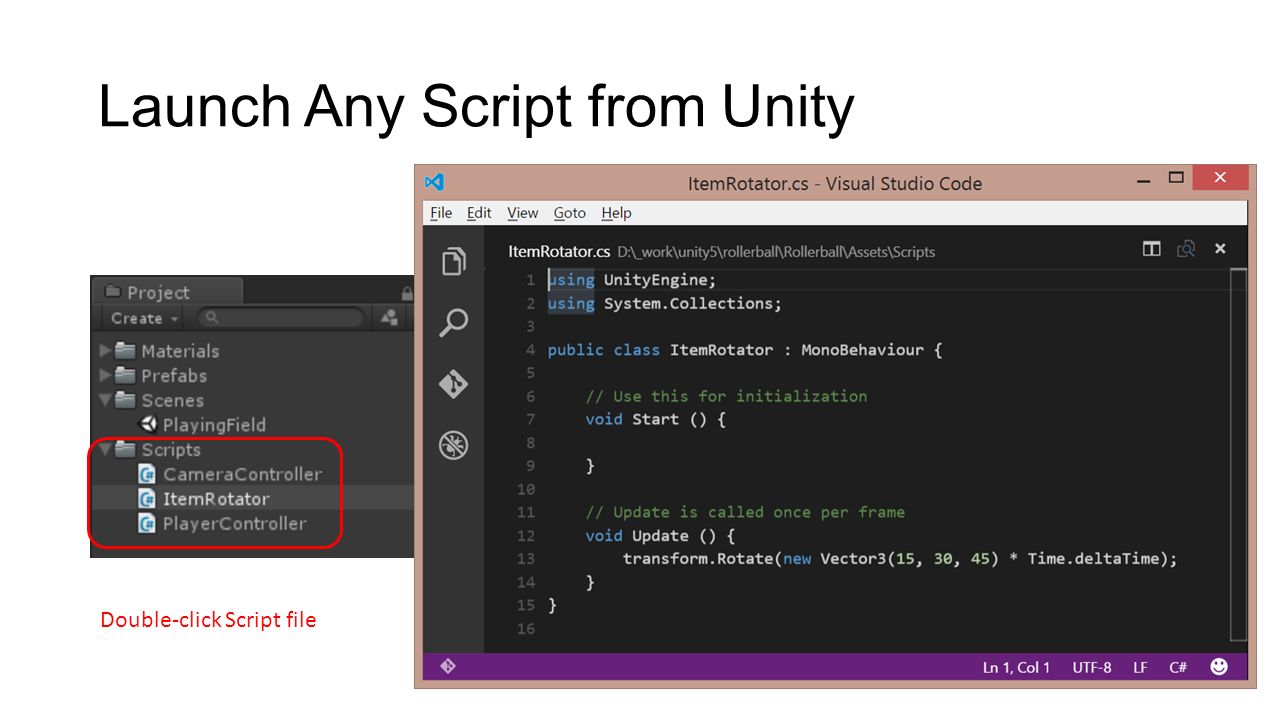Expand the Materials folder
Viewport: 1280px width, 720px height.
pos(106,351)
